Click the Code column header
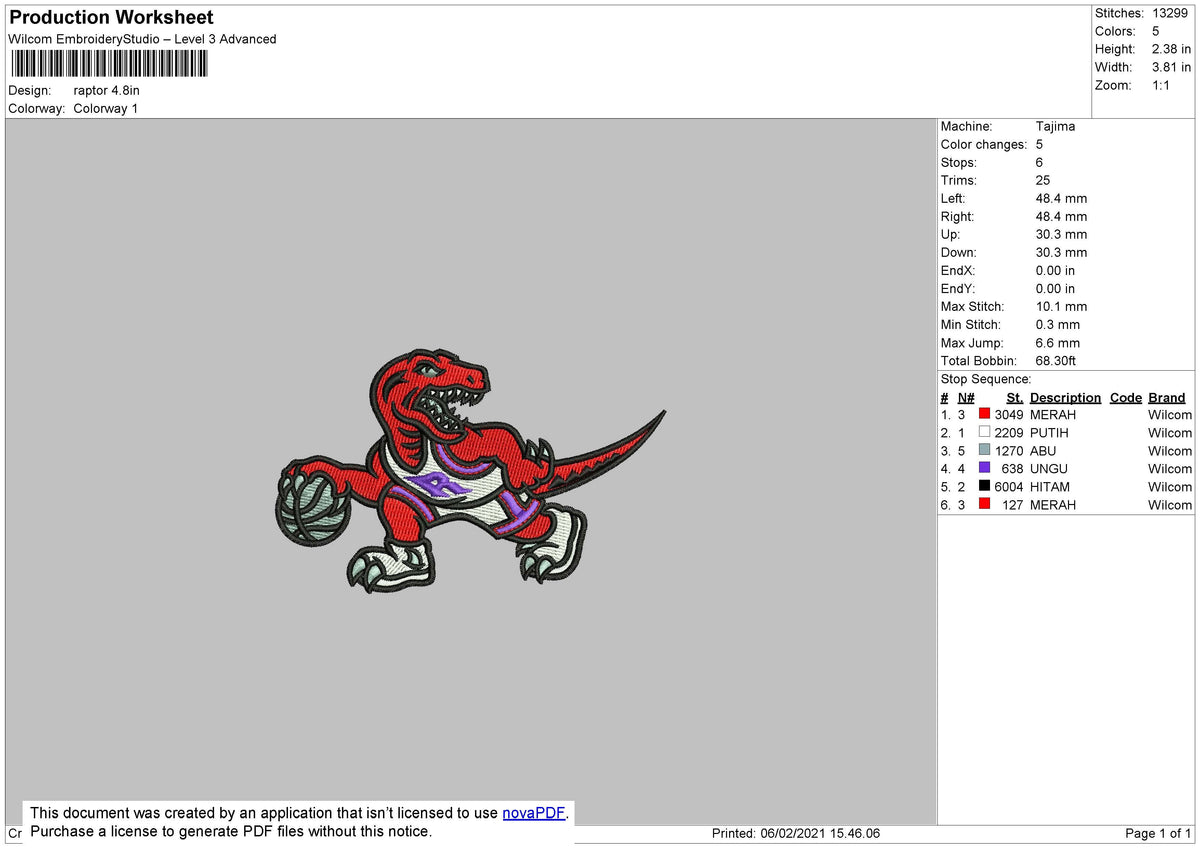Image resolution: width=1200 pixels, height=848 pixels. pos(1125,397)
